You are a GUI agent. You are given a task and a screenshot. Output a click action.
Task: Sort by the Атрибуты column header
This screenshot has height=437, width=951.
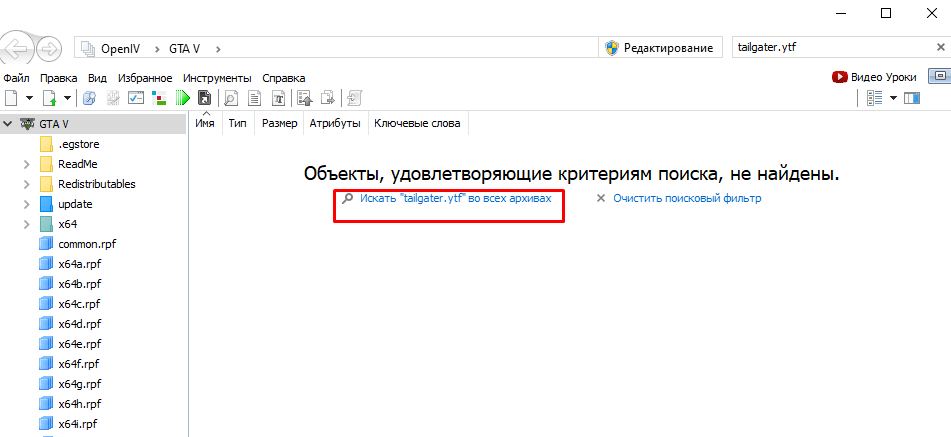[335, 124]
